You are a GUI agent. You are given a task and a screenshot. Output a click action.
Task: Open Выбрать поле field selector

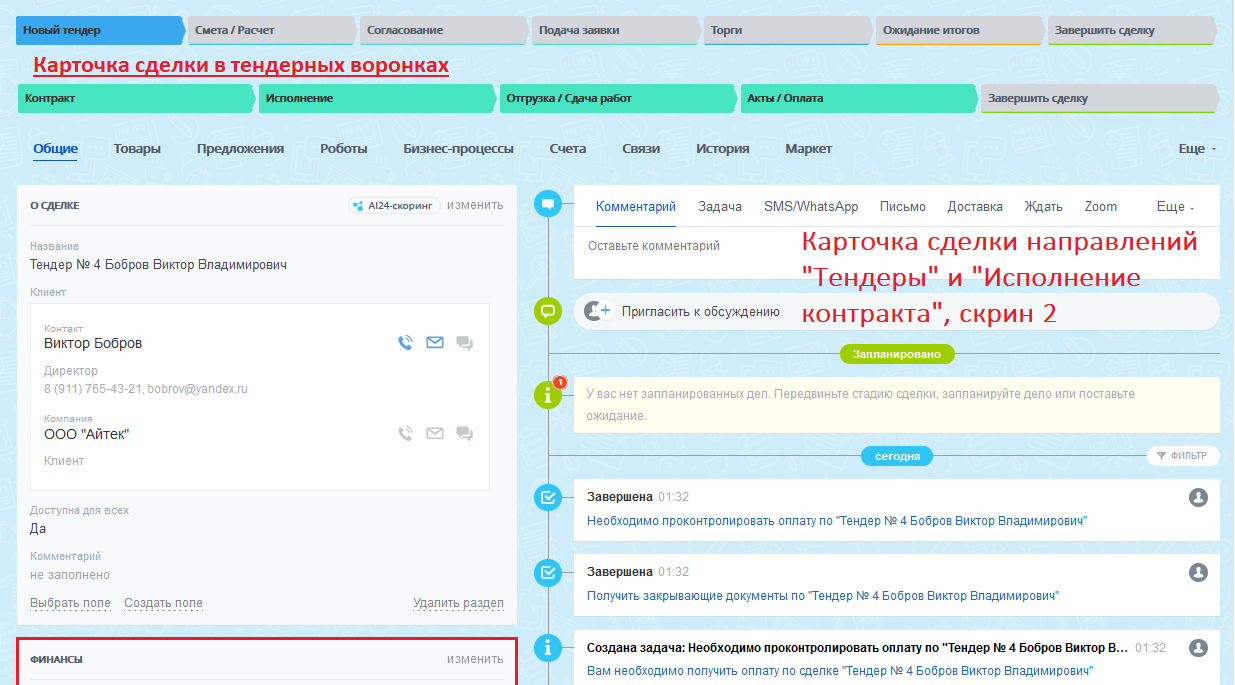click(70, 603)
